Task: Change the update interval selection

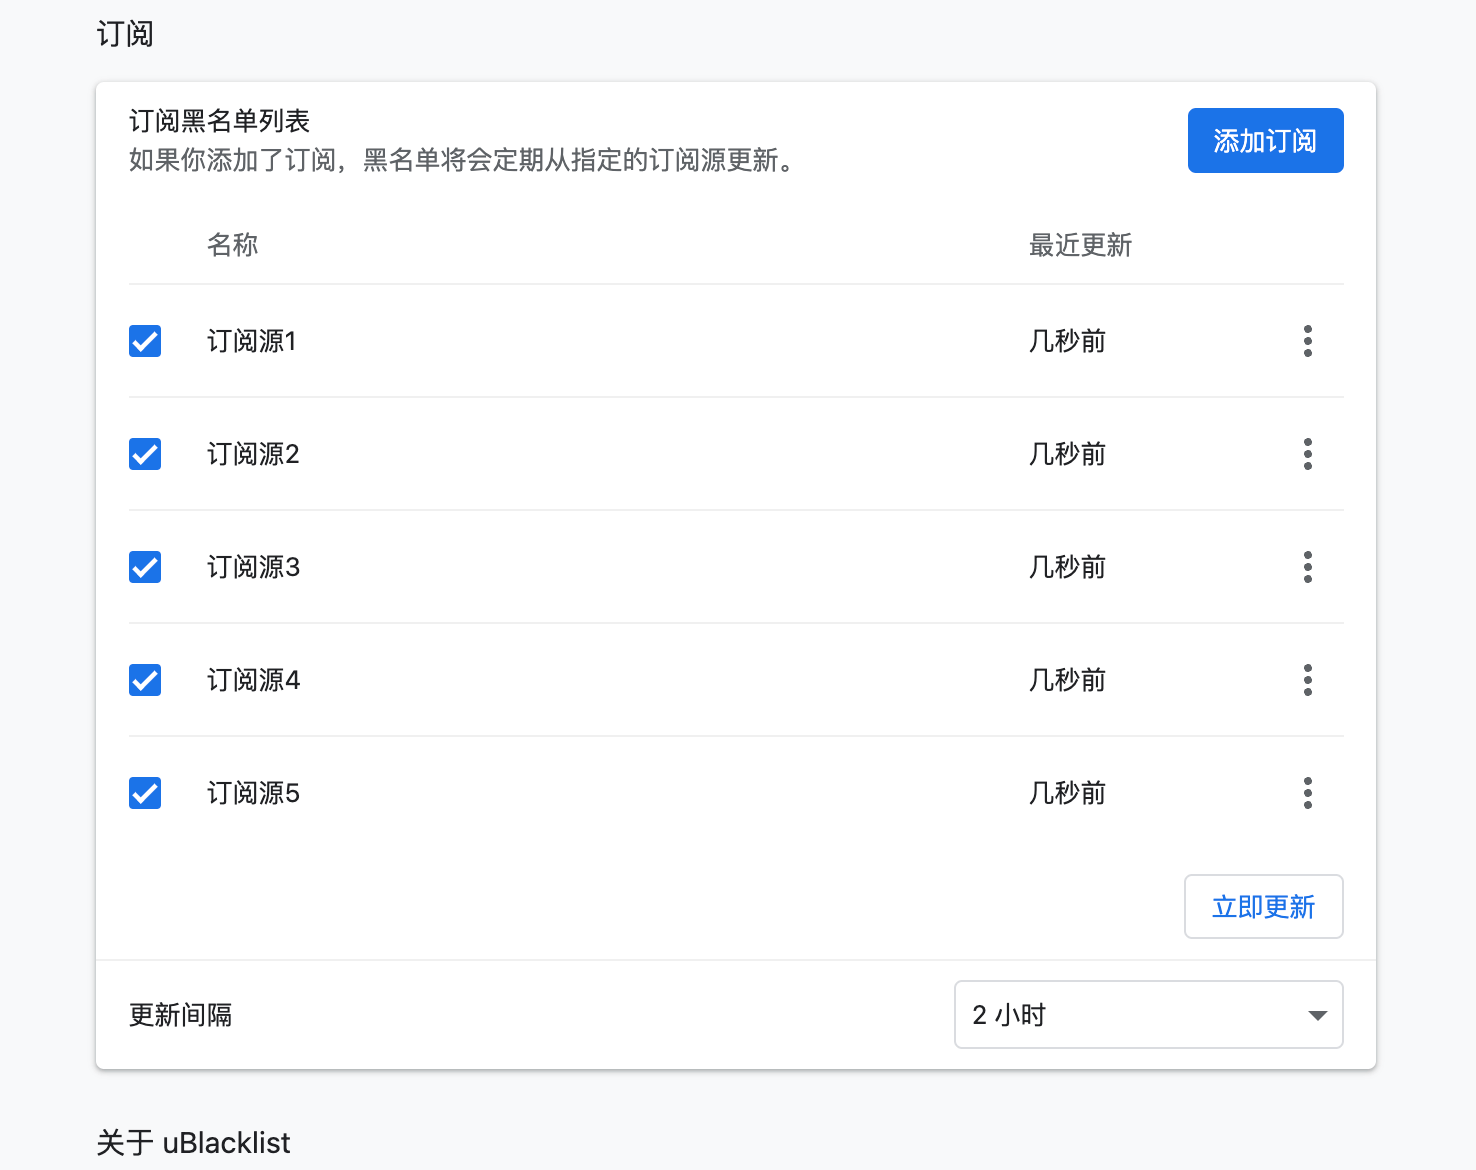Action: 1147,1014
